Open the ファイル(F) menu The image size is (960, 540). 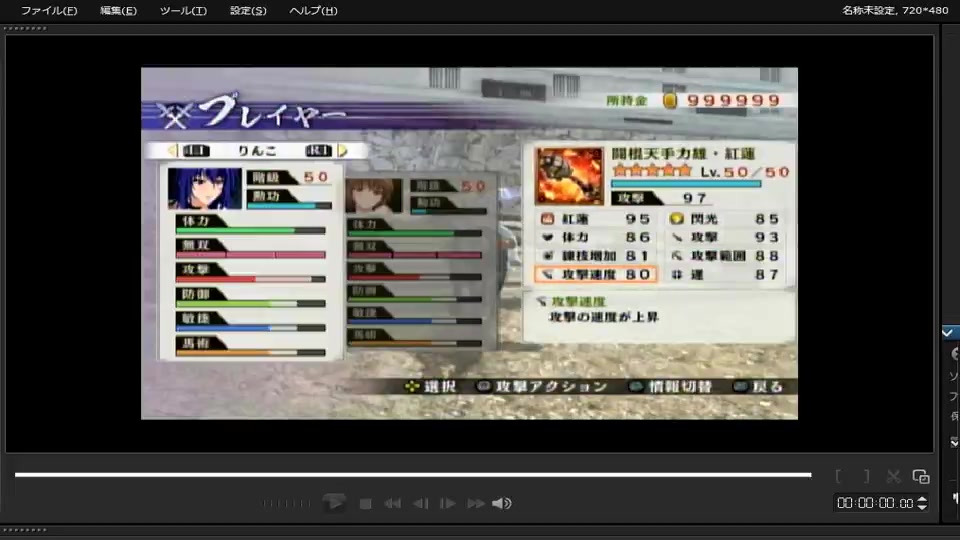click(x=49, y=10)
